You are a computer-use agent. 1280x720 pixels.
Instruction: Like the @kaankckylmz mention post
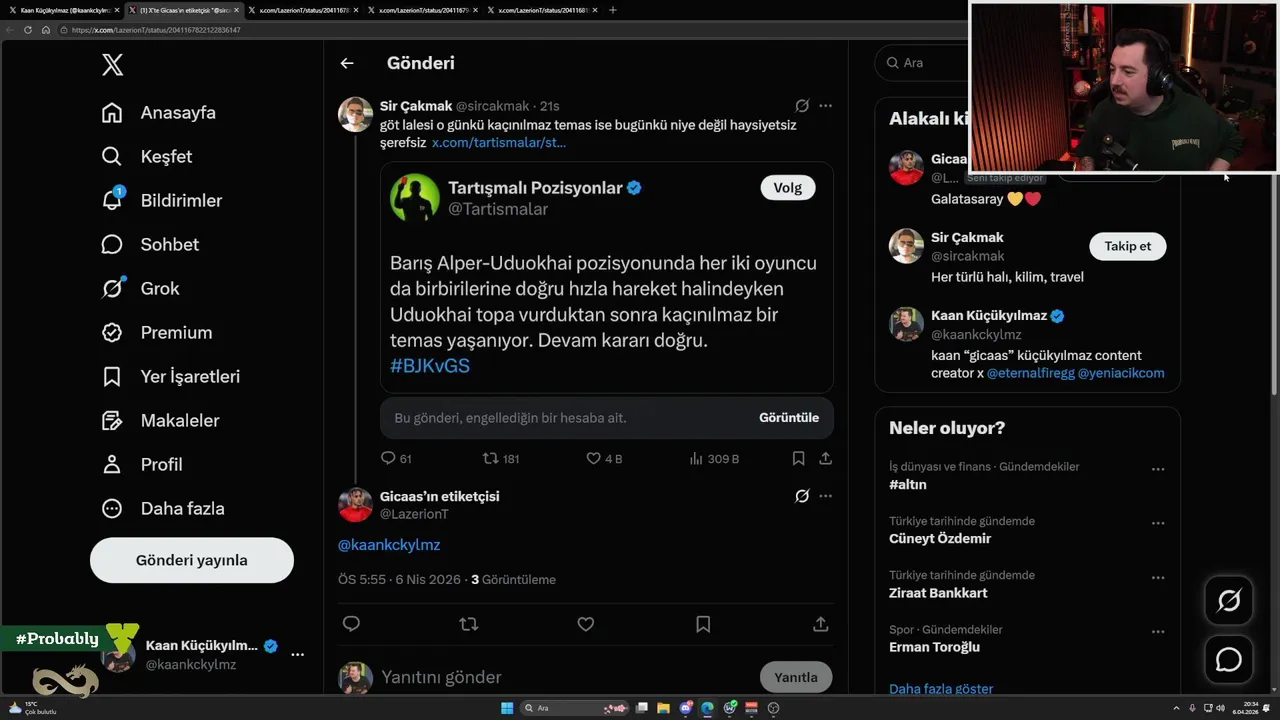(x=586, y=624)
